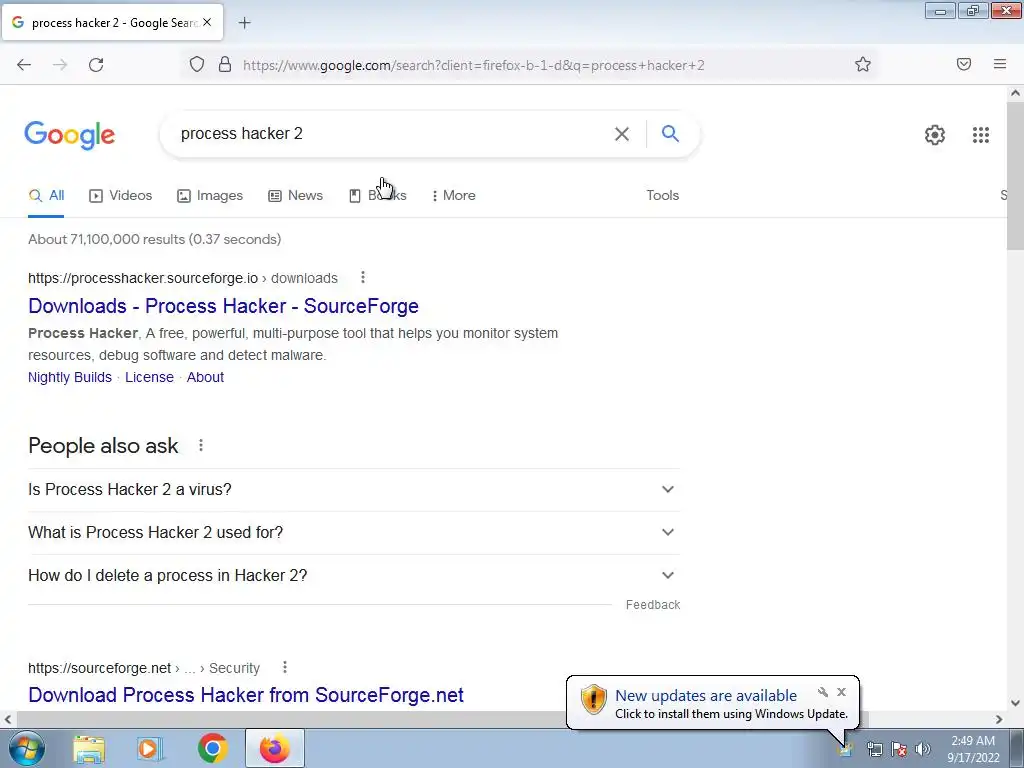Open the Tools search filter
Image resolution: width=1024 pixels, height=768 pixels.
point(662,195)
